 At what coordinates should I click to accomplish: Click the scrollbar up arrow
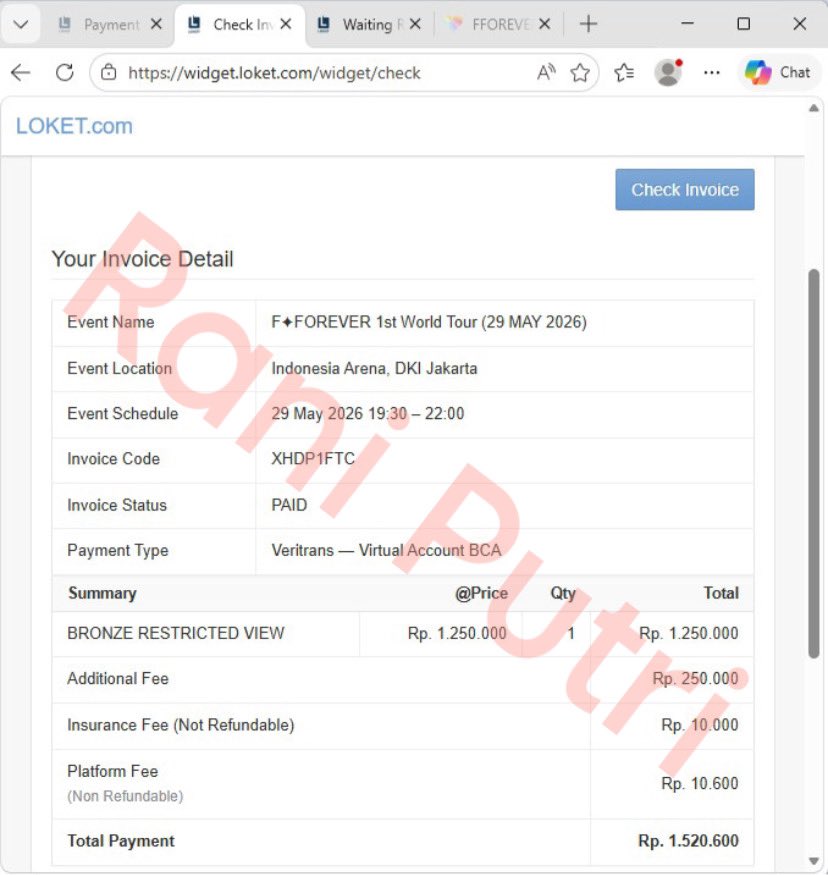tap(813, 108)
